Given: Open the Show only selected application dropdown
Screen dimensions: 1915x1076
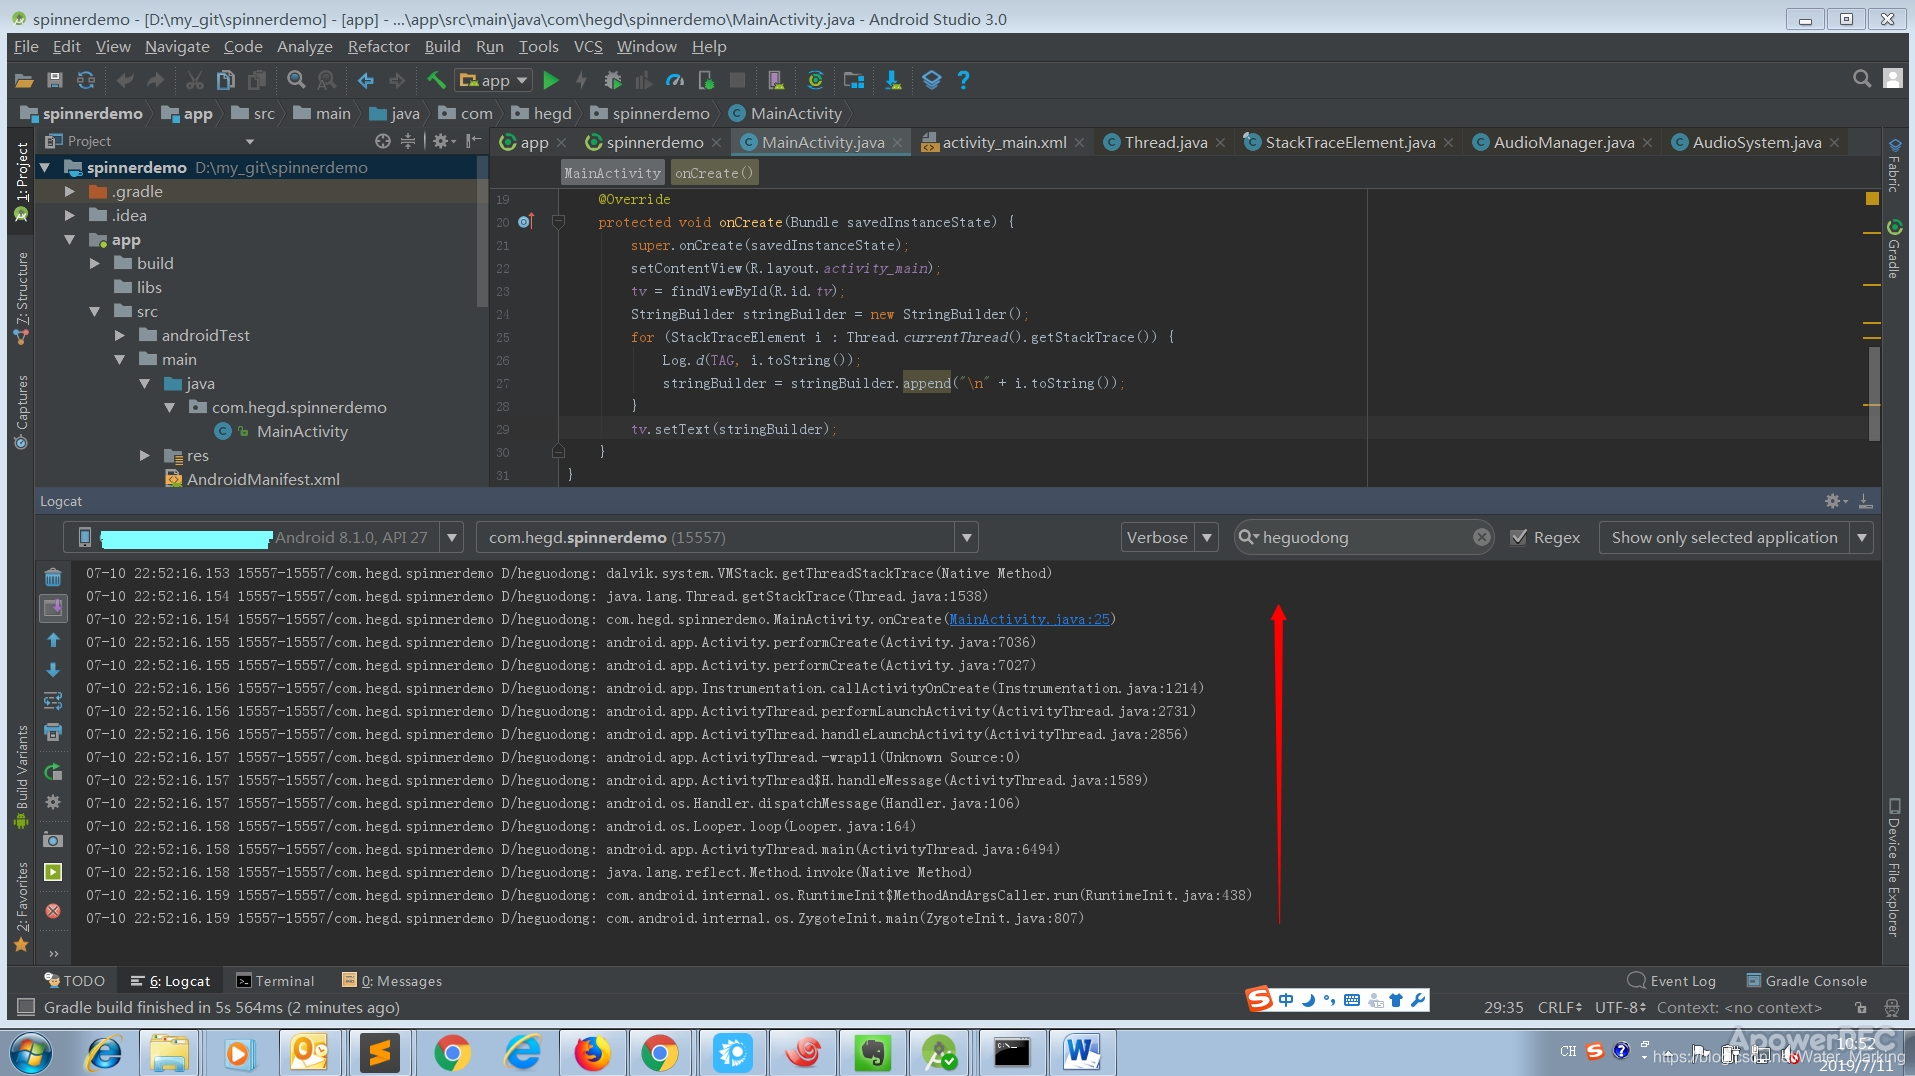Looking at the screenshot, I should pos(1735,537).
